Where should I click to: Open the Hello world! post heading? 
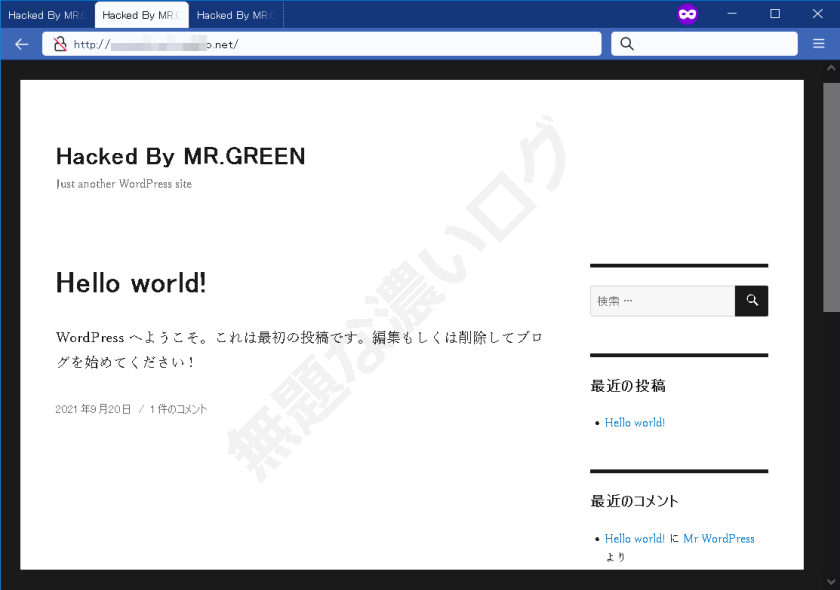click(131, 282)
